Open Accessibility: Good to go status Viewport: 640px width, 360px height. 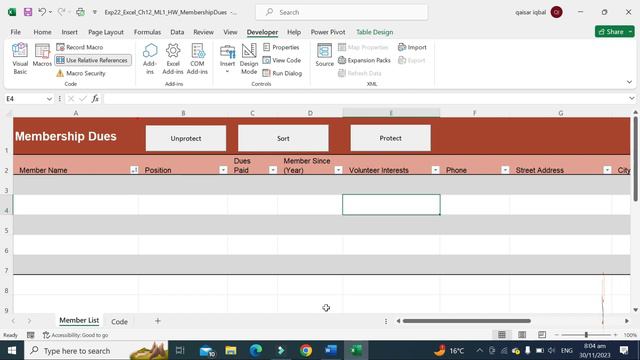pyautogui.click(x=76, y=335)
